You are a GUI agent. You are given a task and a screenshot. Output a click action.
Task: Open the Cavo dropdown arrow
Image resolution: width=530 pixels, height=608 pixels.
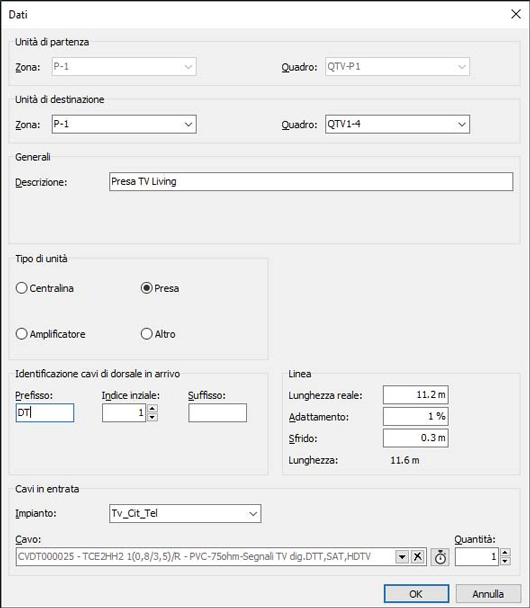coord(402,557)
